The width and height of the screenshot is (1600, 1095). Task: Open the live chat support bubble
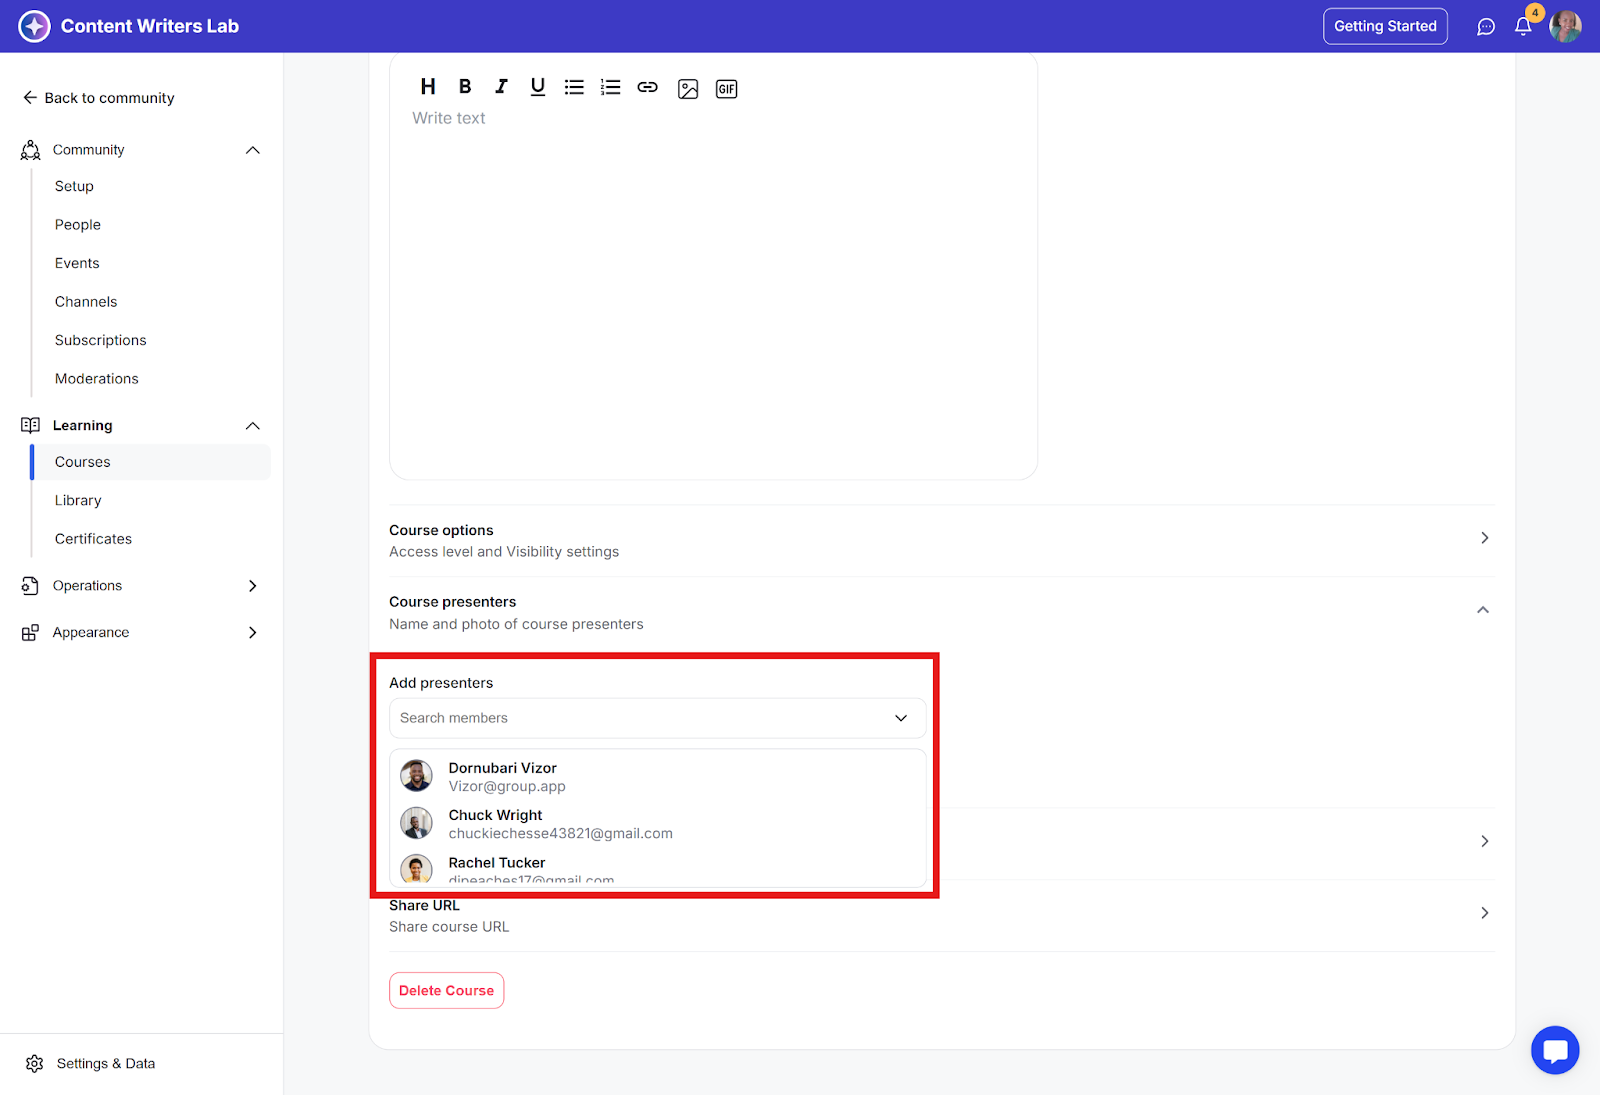[1555, 1050]
